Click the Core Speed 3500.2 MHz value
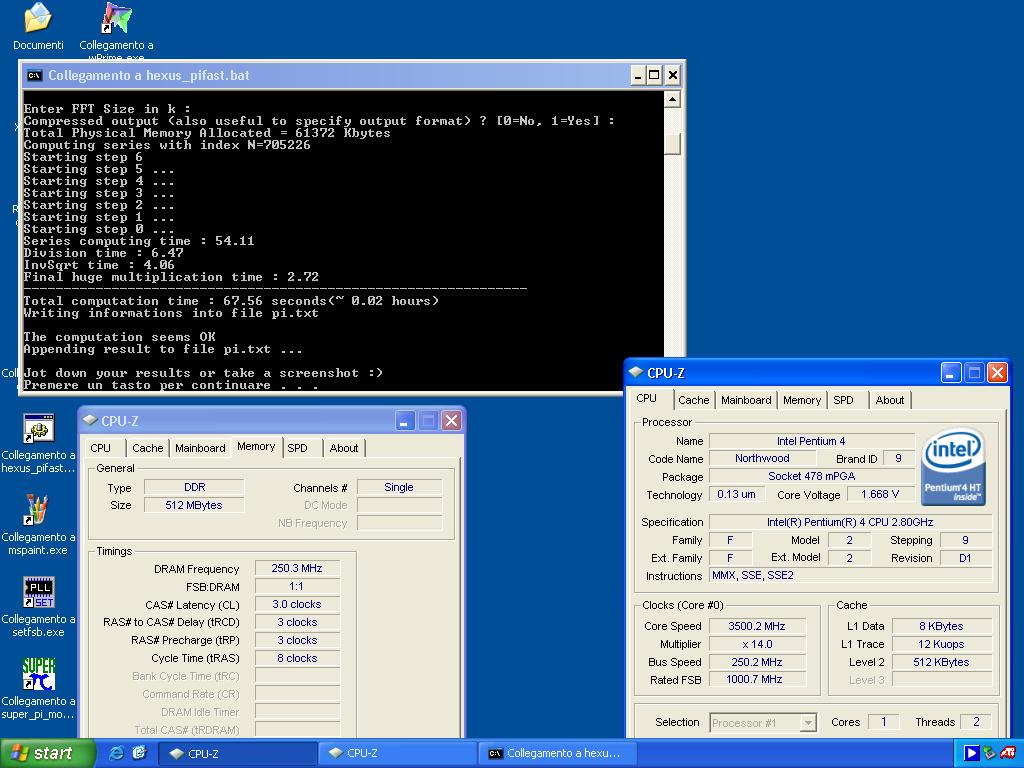 click(757, 626)
